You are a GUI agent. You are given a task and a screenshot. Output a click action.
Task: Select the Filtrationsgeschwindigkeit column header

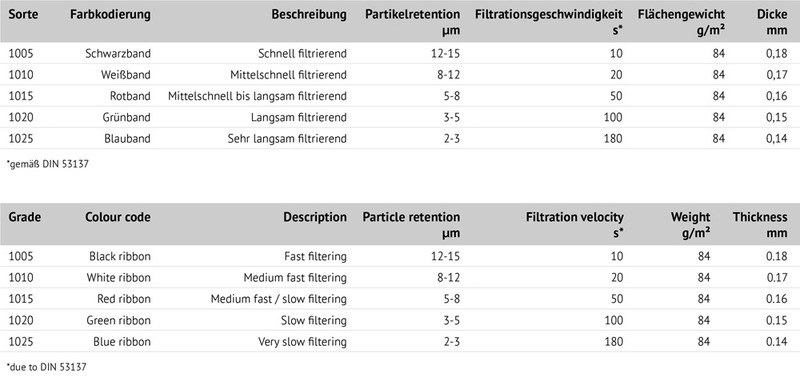(x=549, y=22)
